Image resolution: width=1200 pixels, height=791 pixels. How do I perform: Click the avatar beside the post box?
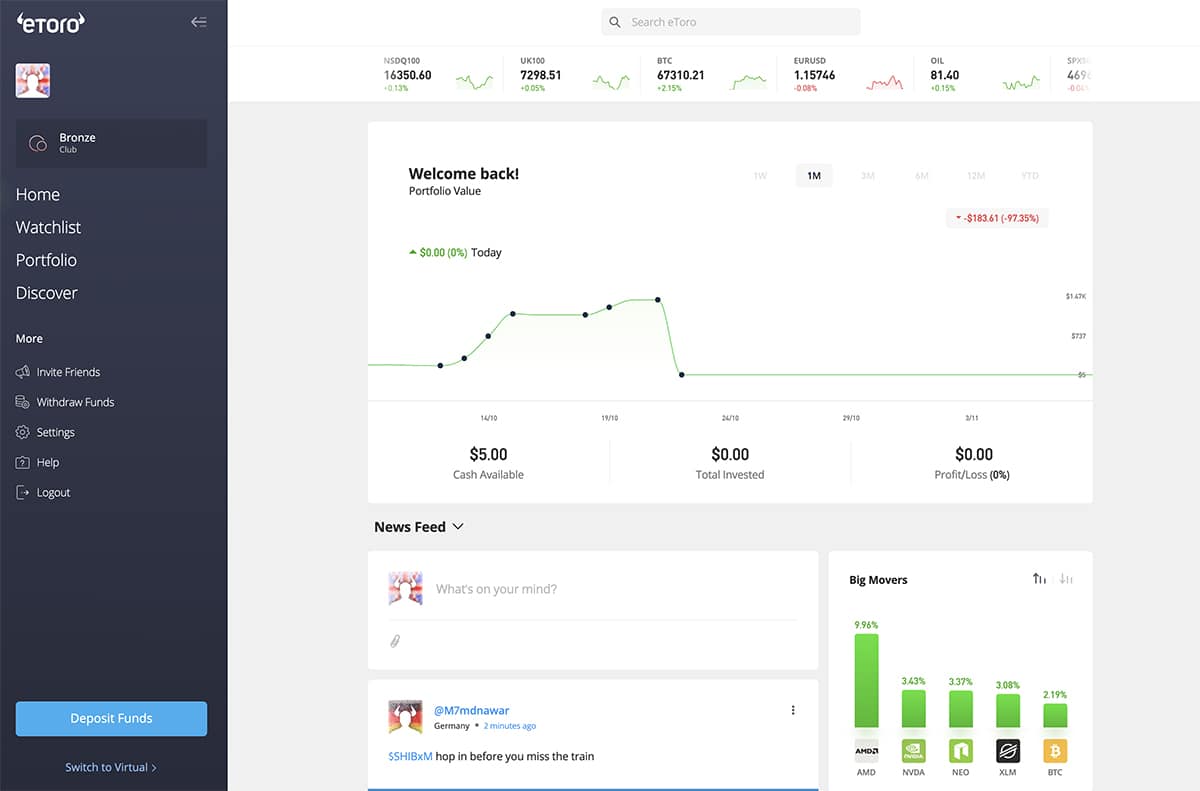(405, 589)
